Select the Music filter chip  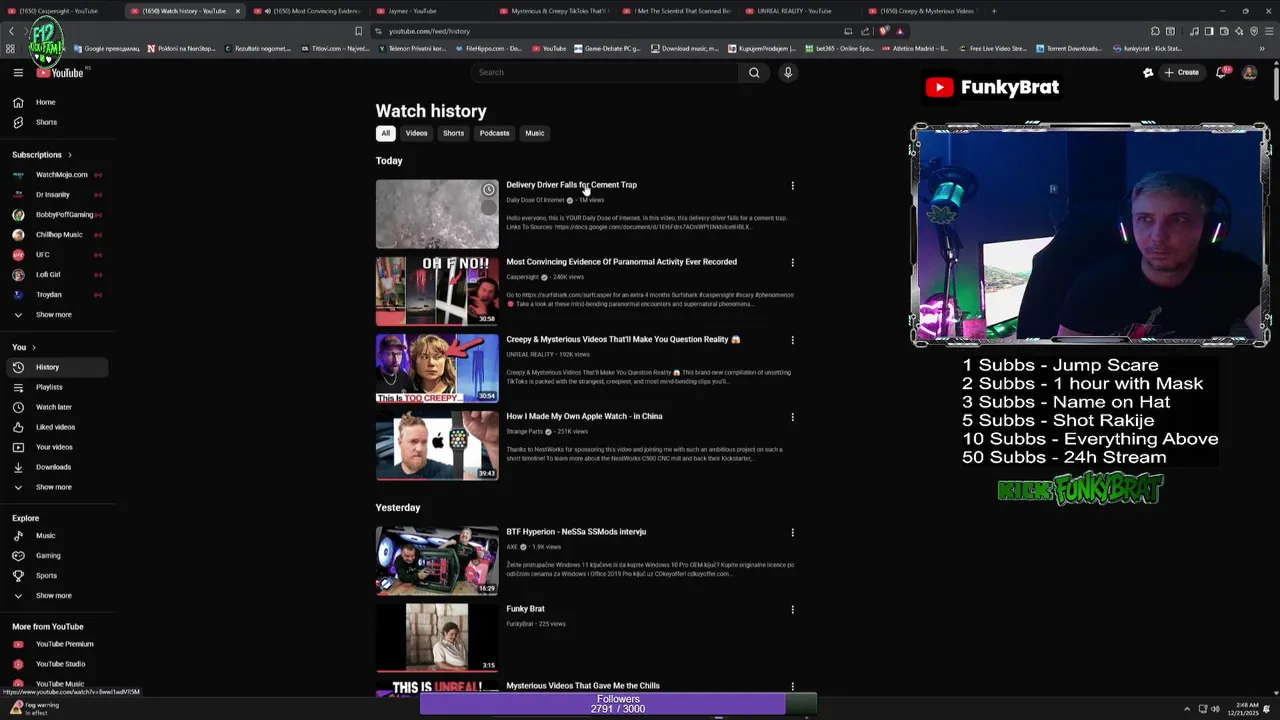(535, 133)
